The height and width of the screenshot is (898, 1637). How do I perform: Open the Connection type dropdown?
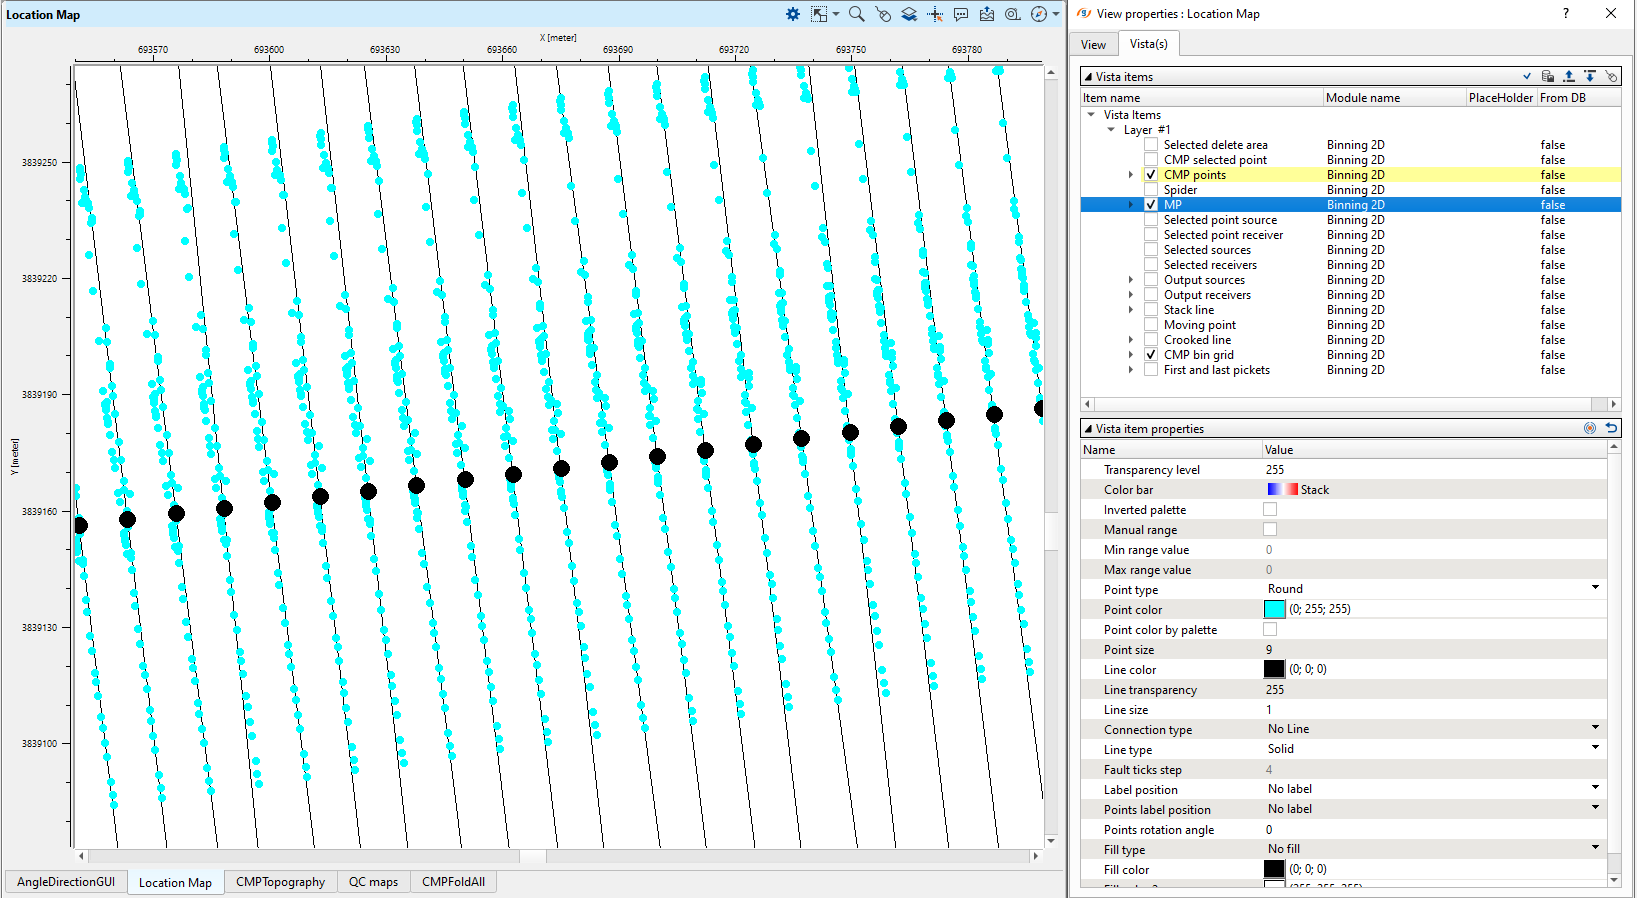coord(1595,729)
